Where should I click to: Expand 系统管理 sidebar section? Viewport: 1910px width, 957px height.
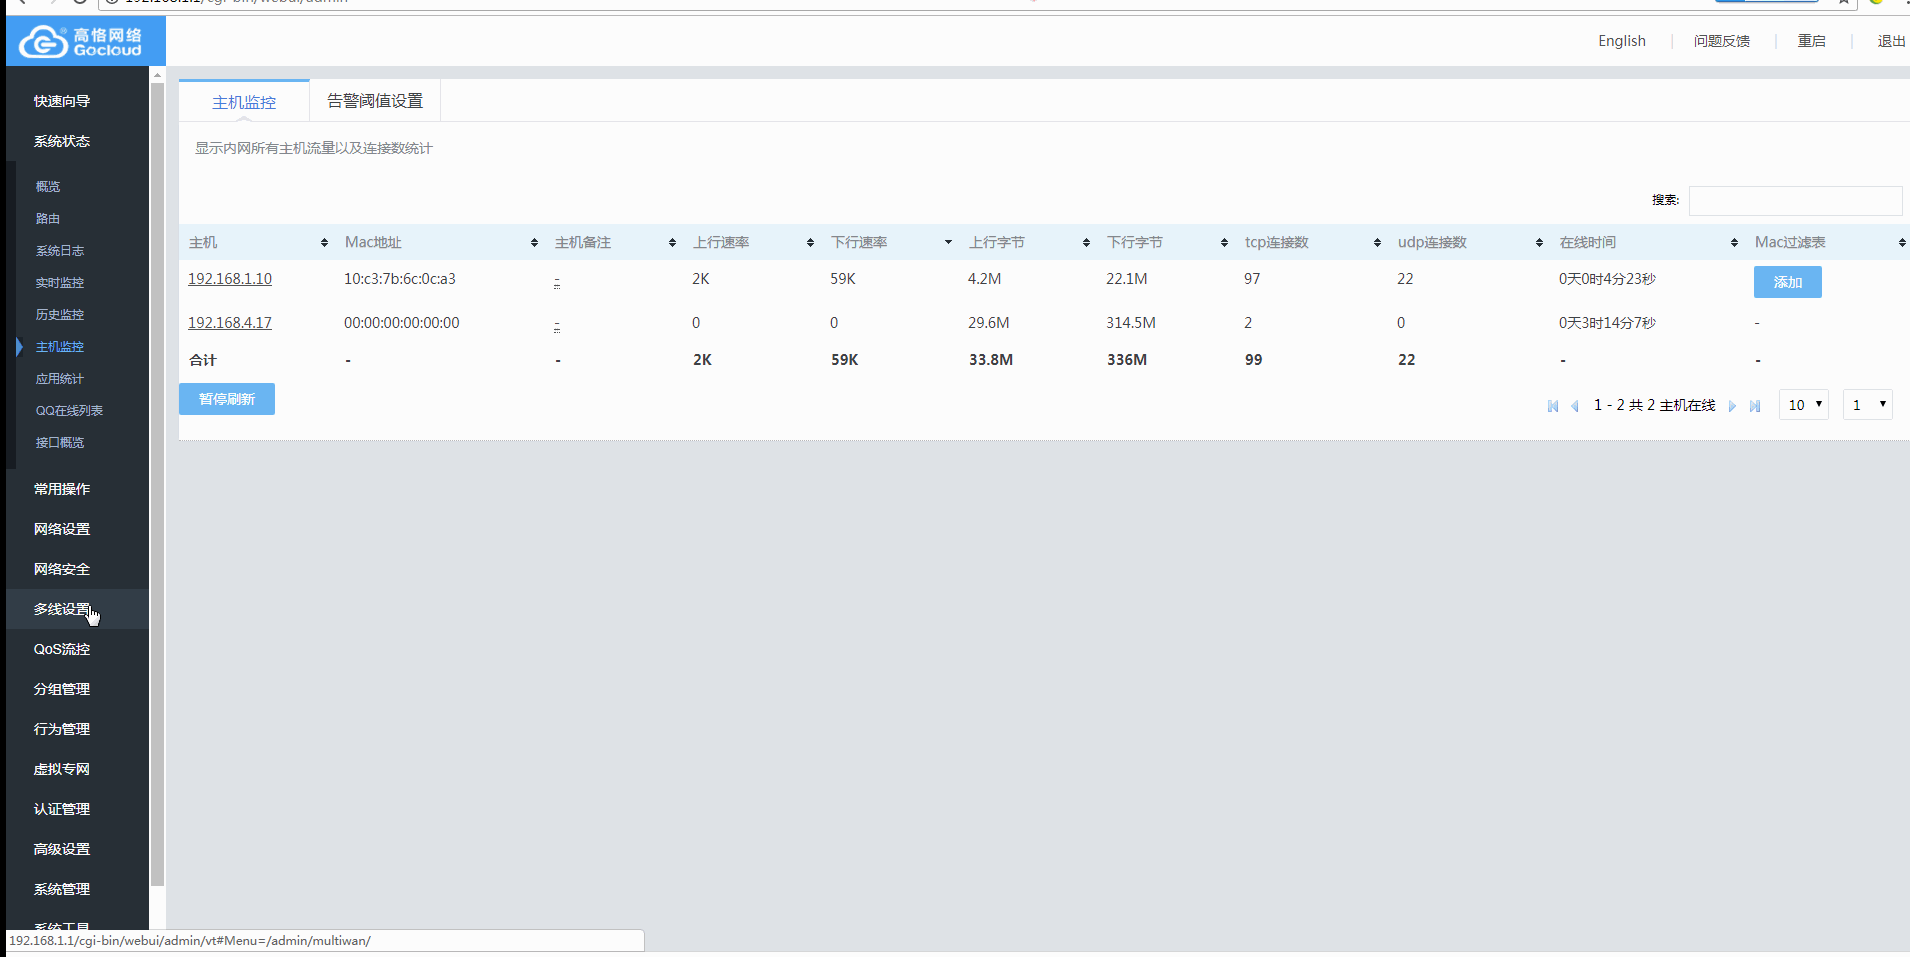pos(62,889)
